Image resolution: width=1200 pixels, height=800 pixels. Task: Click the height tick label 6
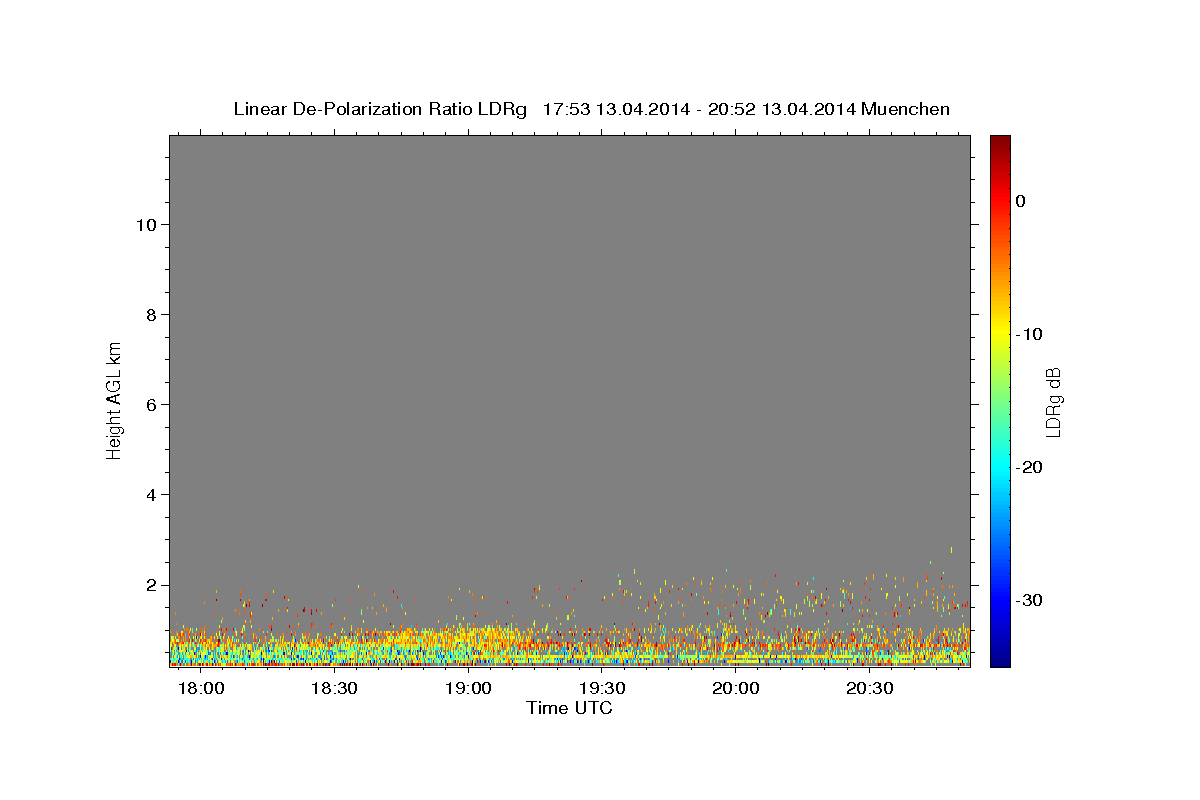pos(153,405)
